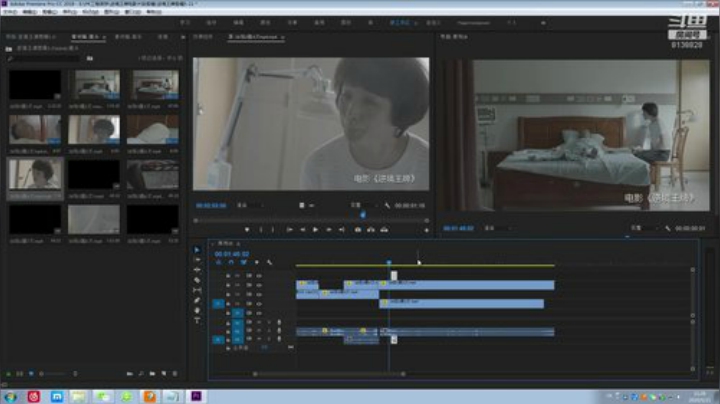Click Go to Out in the Source monitor
720x404 pixels.
coord(342,230)
